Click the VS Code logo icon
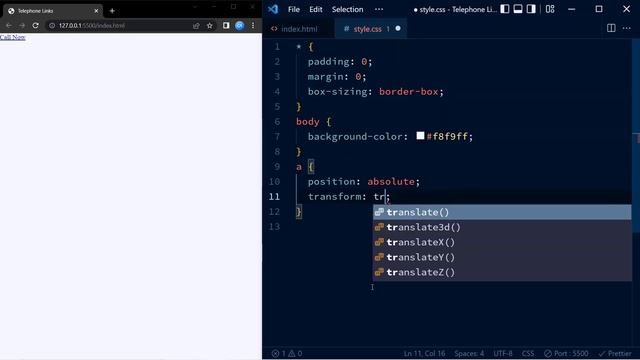Screen dimensions: 640x360 (273, 9)
